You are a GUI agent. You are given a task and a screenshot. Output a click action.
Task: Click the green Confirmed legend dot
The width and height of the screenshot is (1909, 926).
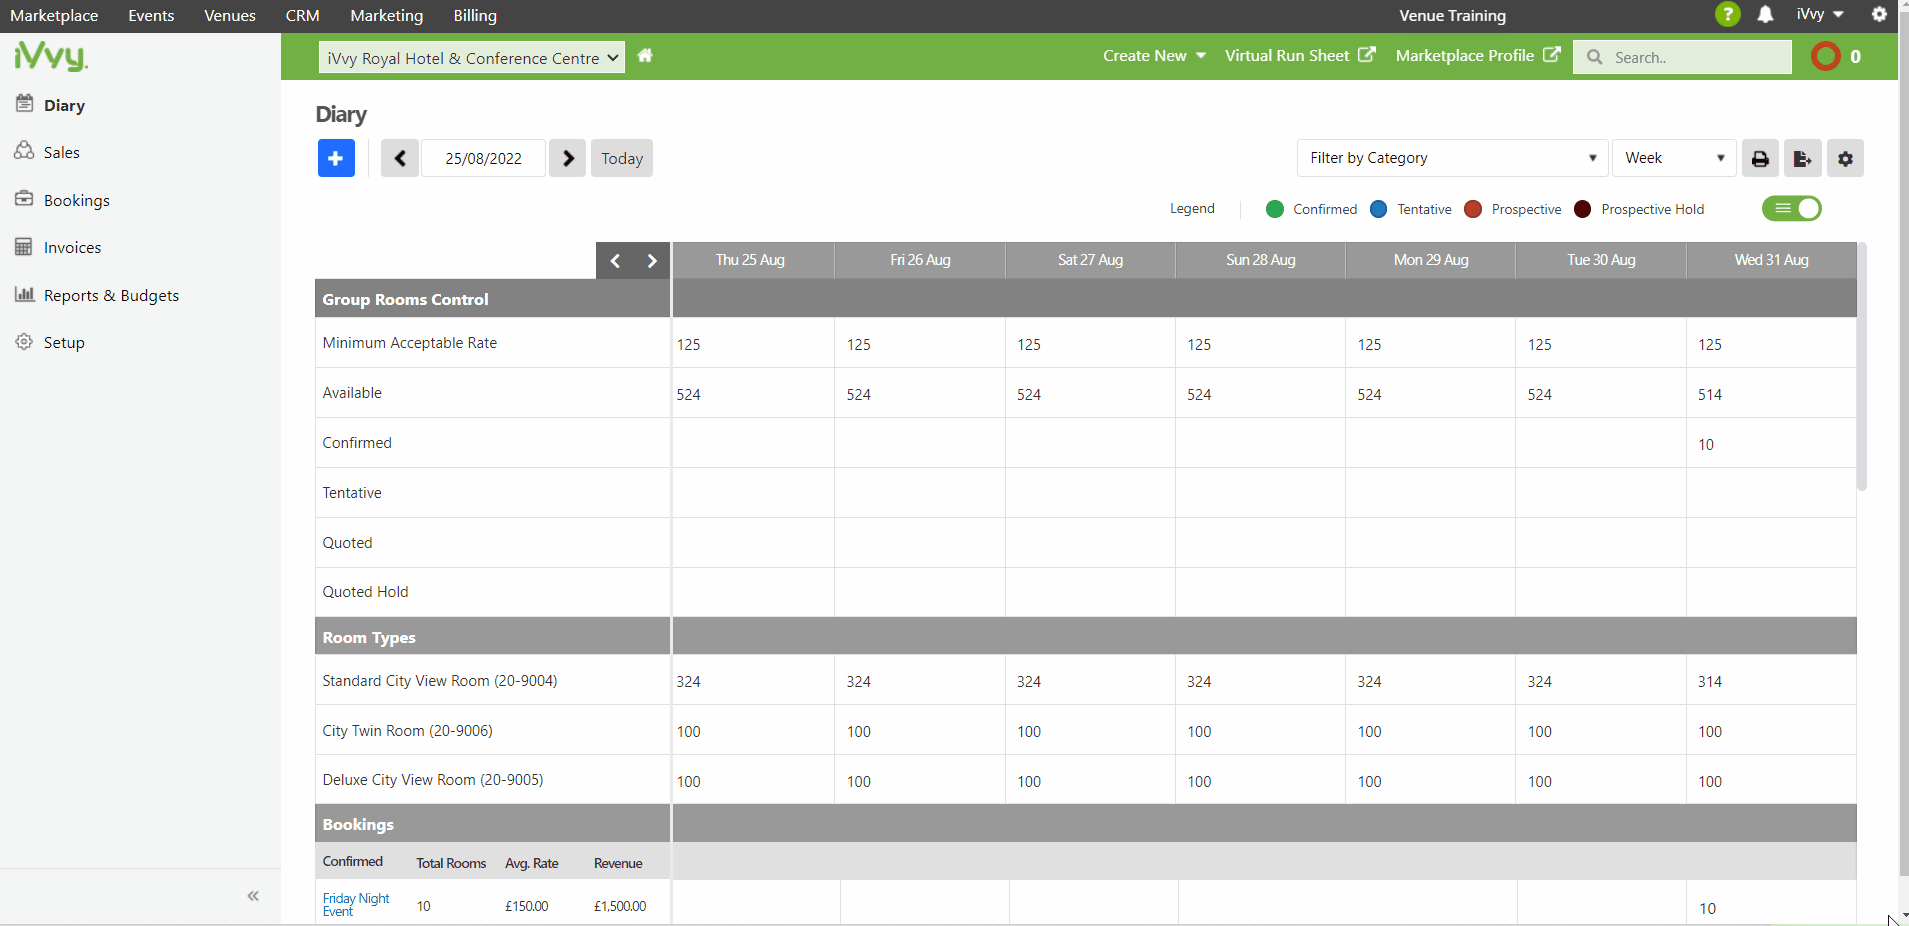point(1274,209)
